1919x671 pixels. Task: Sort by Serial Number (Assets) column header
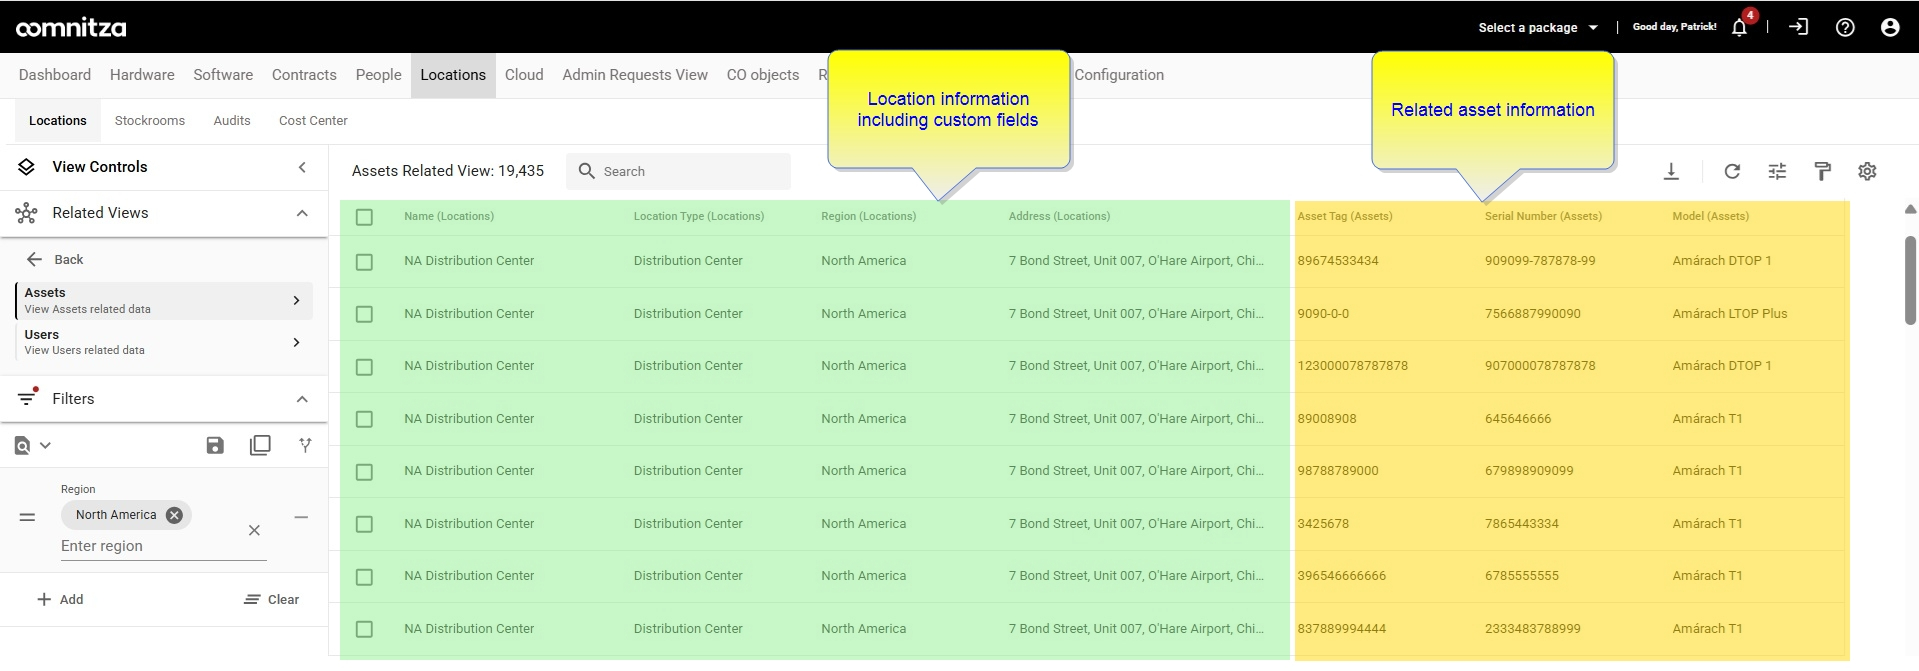coord(1543,216)
